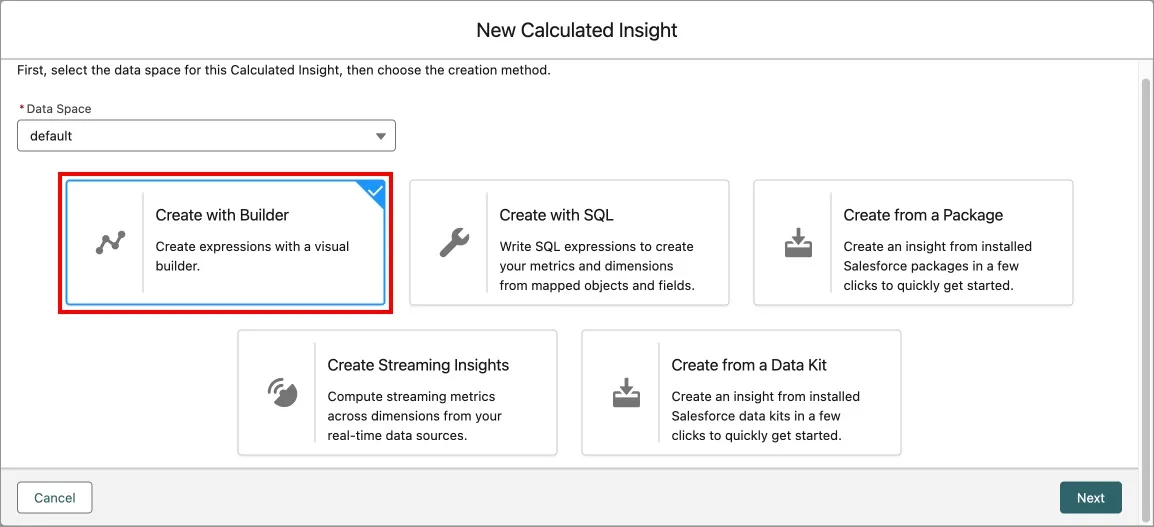Click the Create from a Data Kit icon
The width and height of the screenshot is (1154, 527).
[x=626, y=393]
